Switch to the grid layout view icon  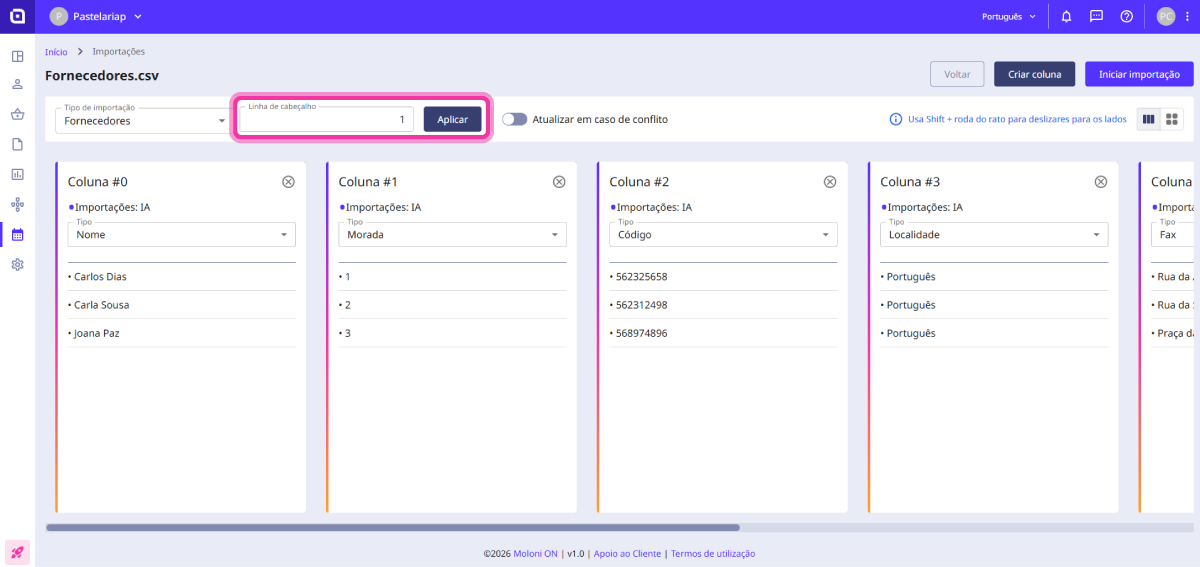[x=1172, y=119]
